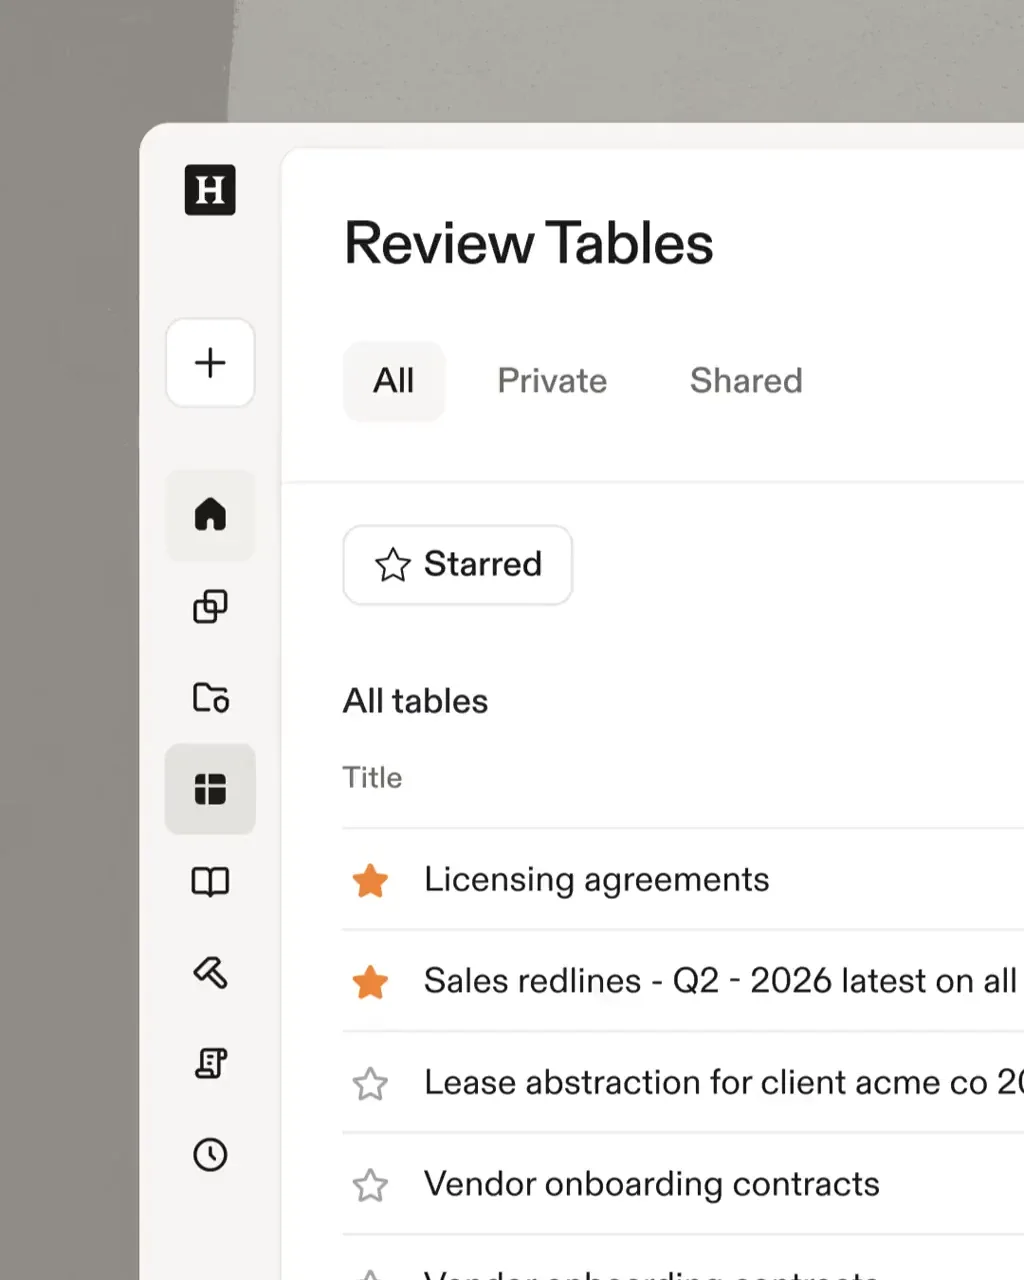Viewport: 1024px width, 1280px height.
Task: Click the Harvey H logo
Action: tap(210, 190)
